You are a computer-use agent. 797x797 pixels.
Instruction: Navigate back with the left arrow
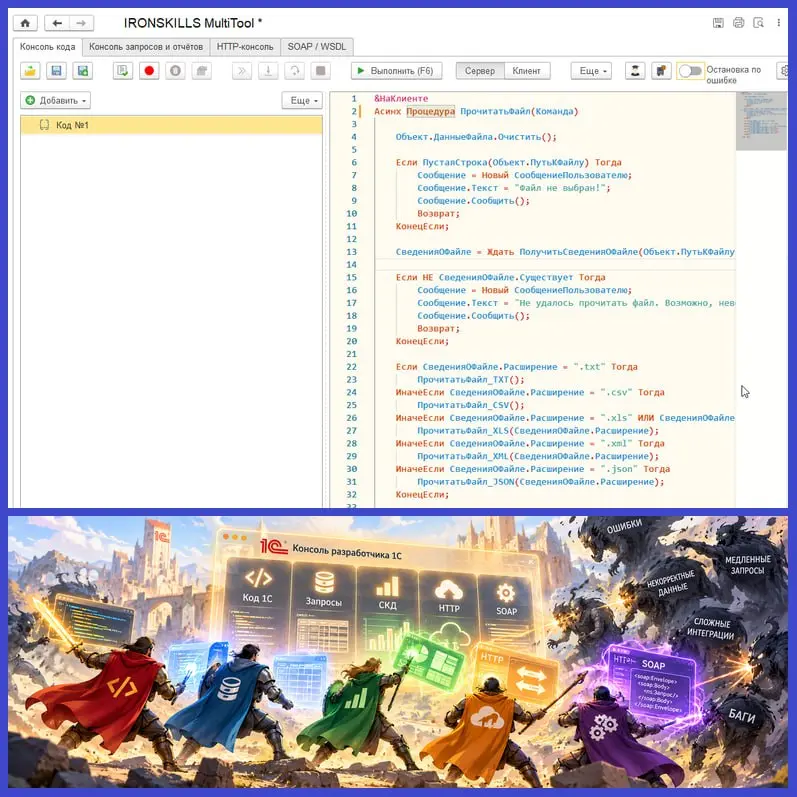tap(57, 23)
